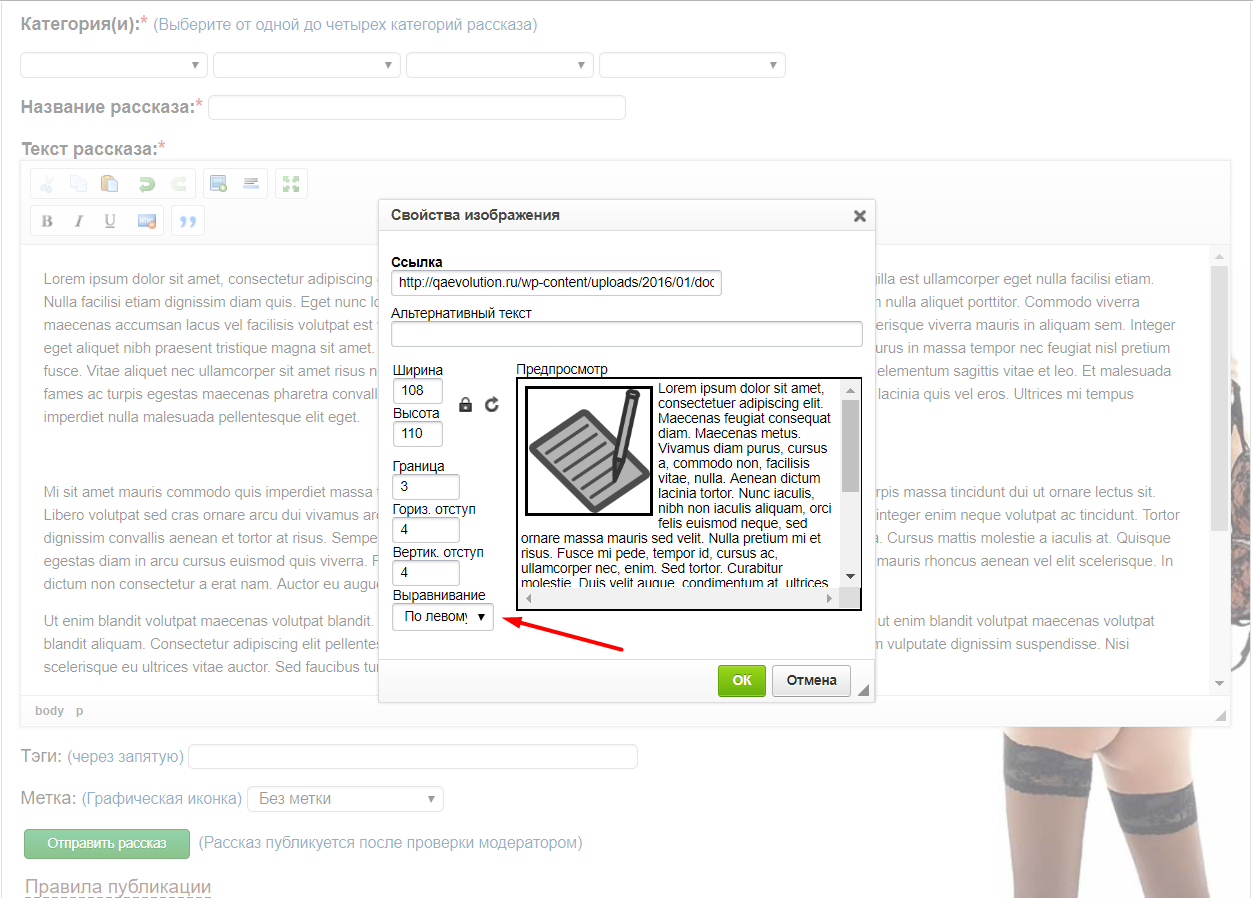Click the horizontal line toolbar icon

(251, 184)
